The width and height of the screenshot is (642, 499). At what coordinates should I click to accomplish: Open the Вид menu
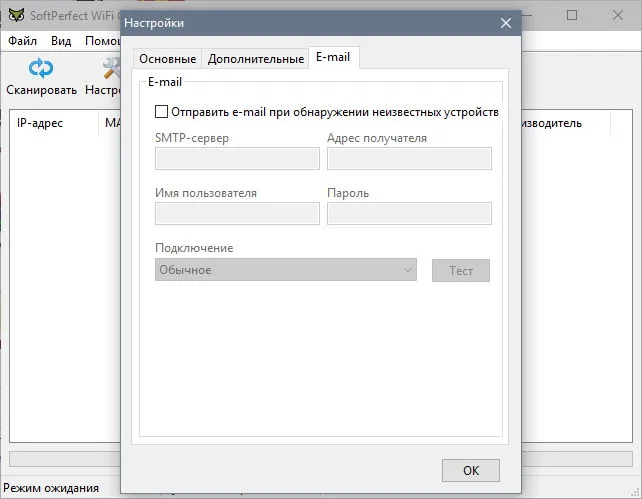pyautogui.click(x=61, y=41)
